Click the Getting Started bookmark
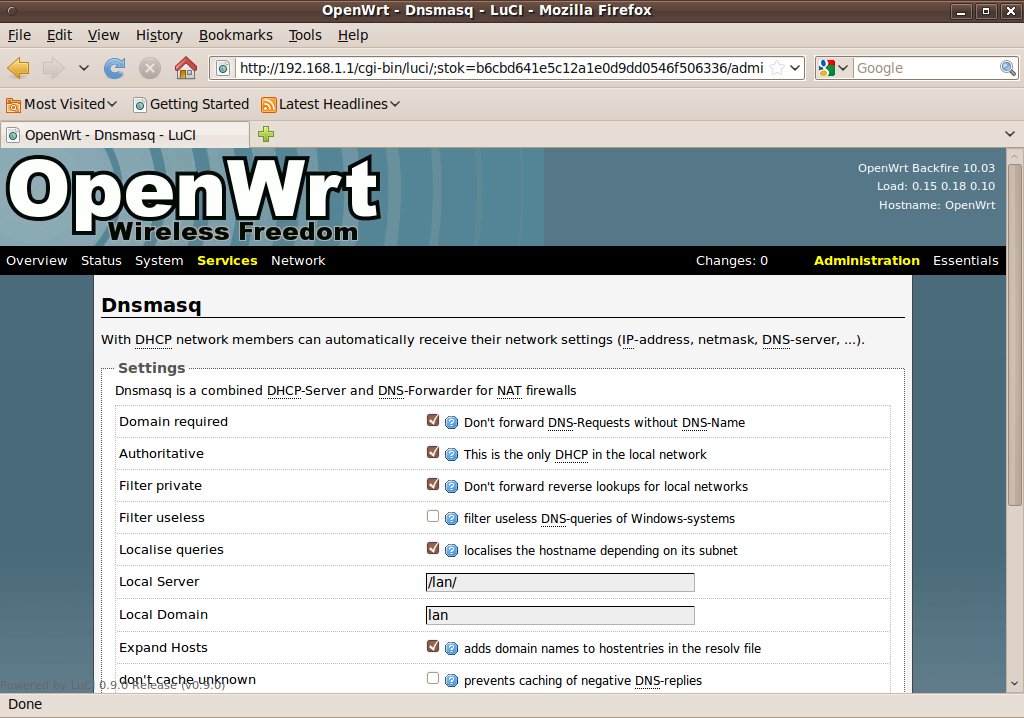 [190, 104]
